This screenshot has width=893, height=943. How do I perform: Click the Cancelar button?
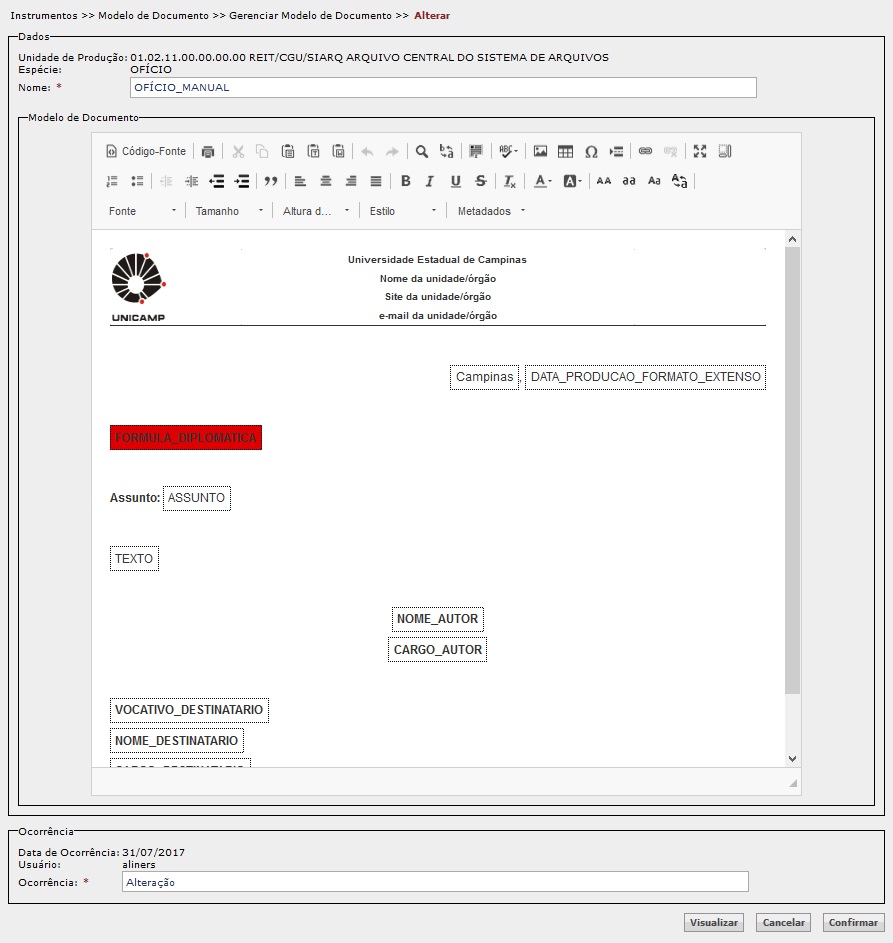(784, 923)
